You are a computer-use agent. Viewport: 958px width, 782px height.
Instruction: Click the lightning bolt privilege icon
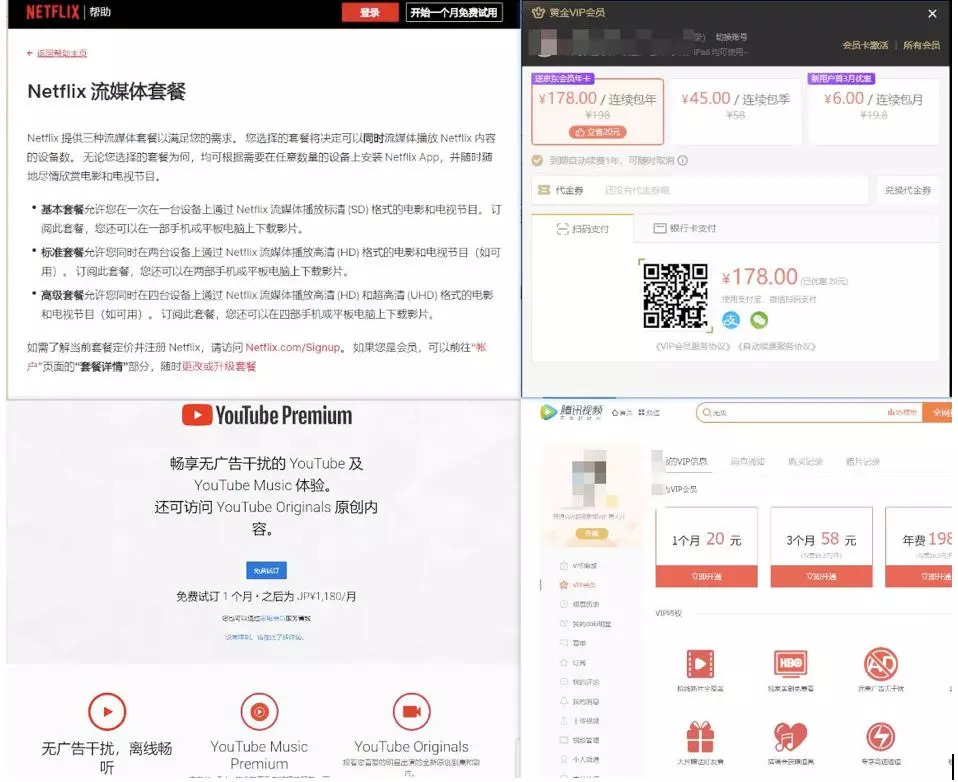(880, 737)
